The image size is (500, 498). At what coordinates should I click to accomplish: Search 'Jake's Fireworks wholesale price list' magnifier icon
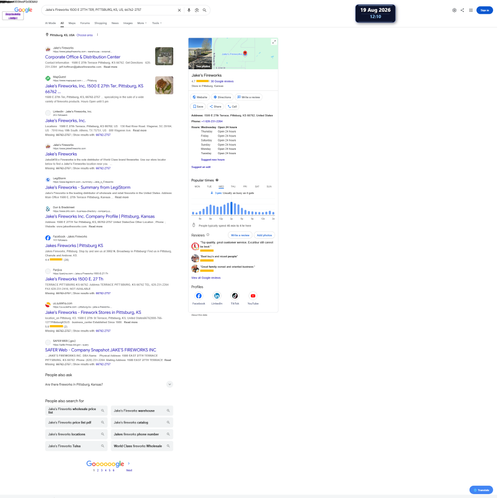pyautogui.click(x=102, y=411)
